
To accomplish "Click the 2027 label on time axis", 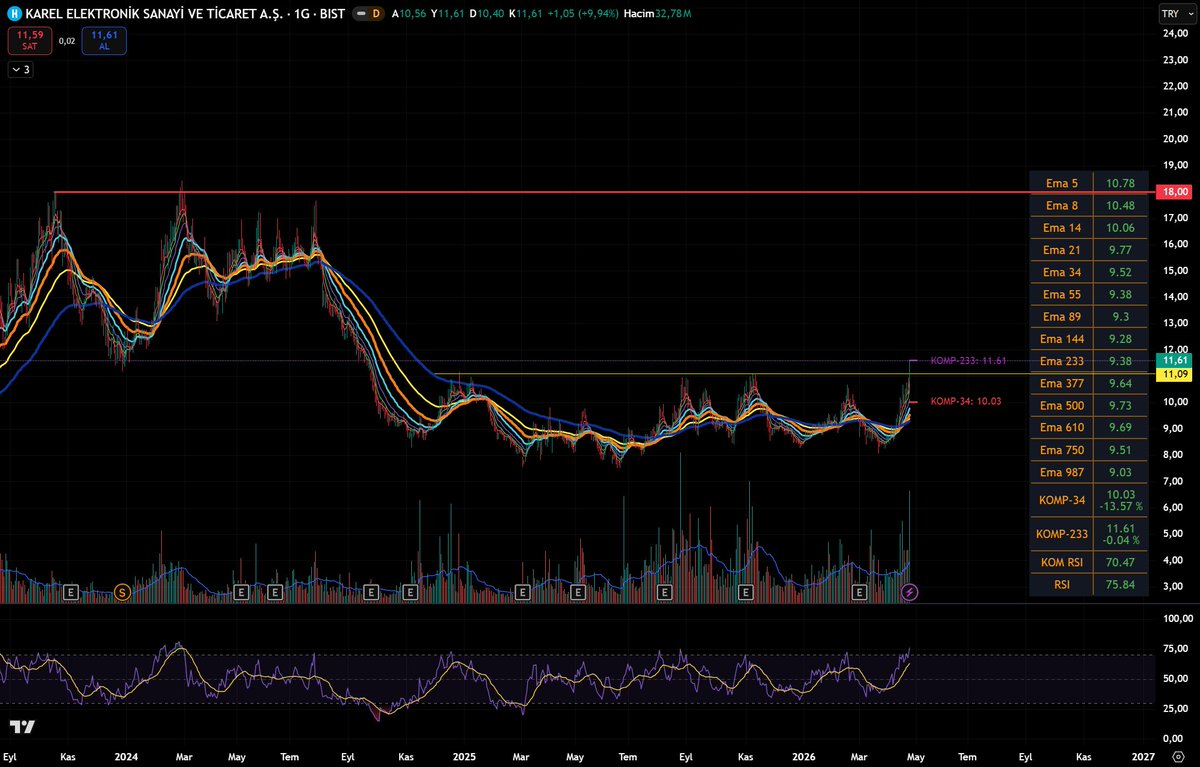I will (x=1143, y=758).
